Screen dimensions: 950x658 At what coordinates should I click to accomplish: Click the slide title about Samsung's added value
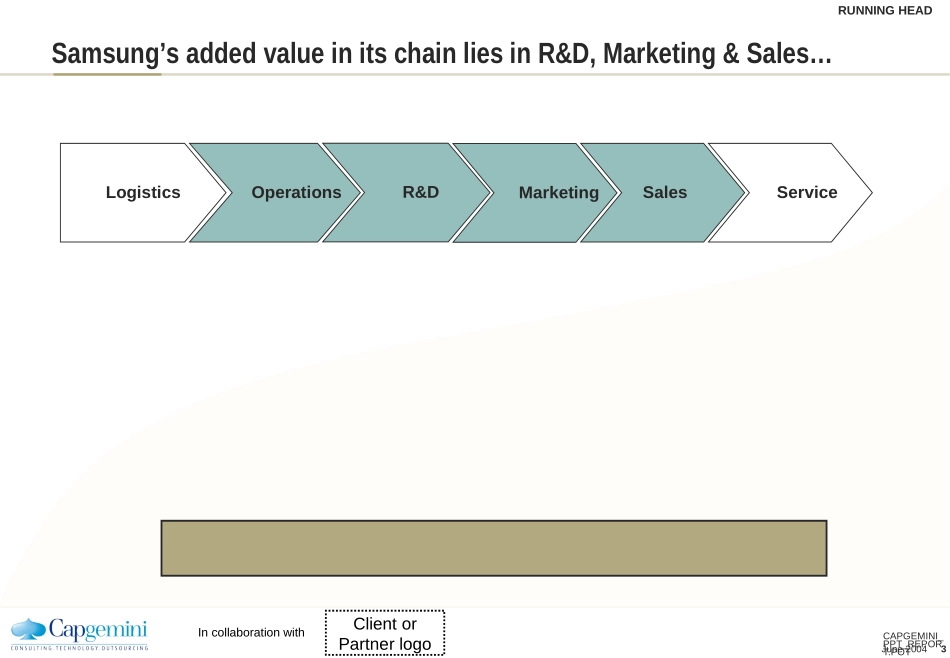(441, 53)
